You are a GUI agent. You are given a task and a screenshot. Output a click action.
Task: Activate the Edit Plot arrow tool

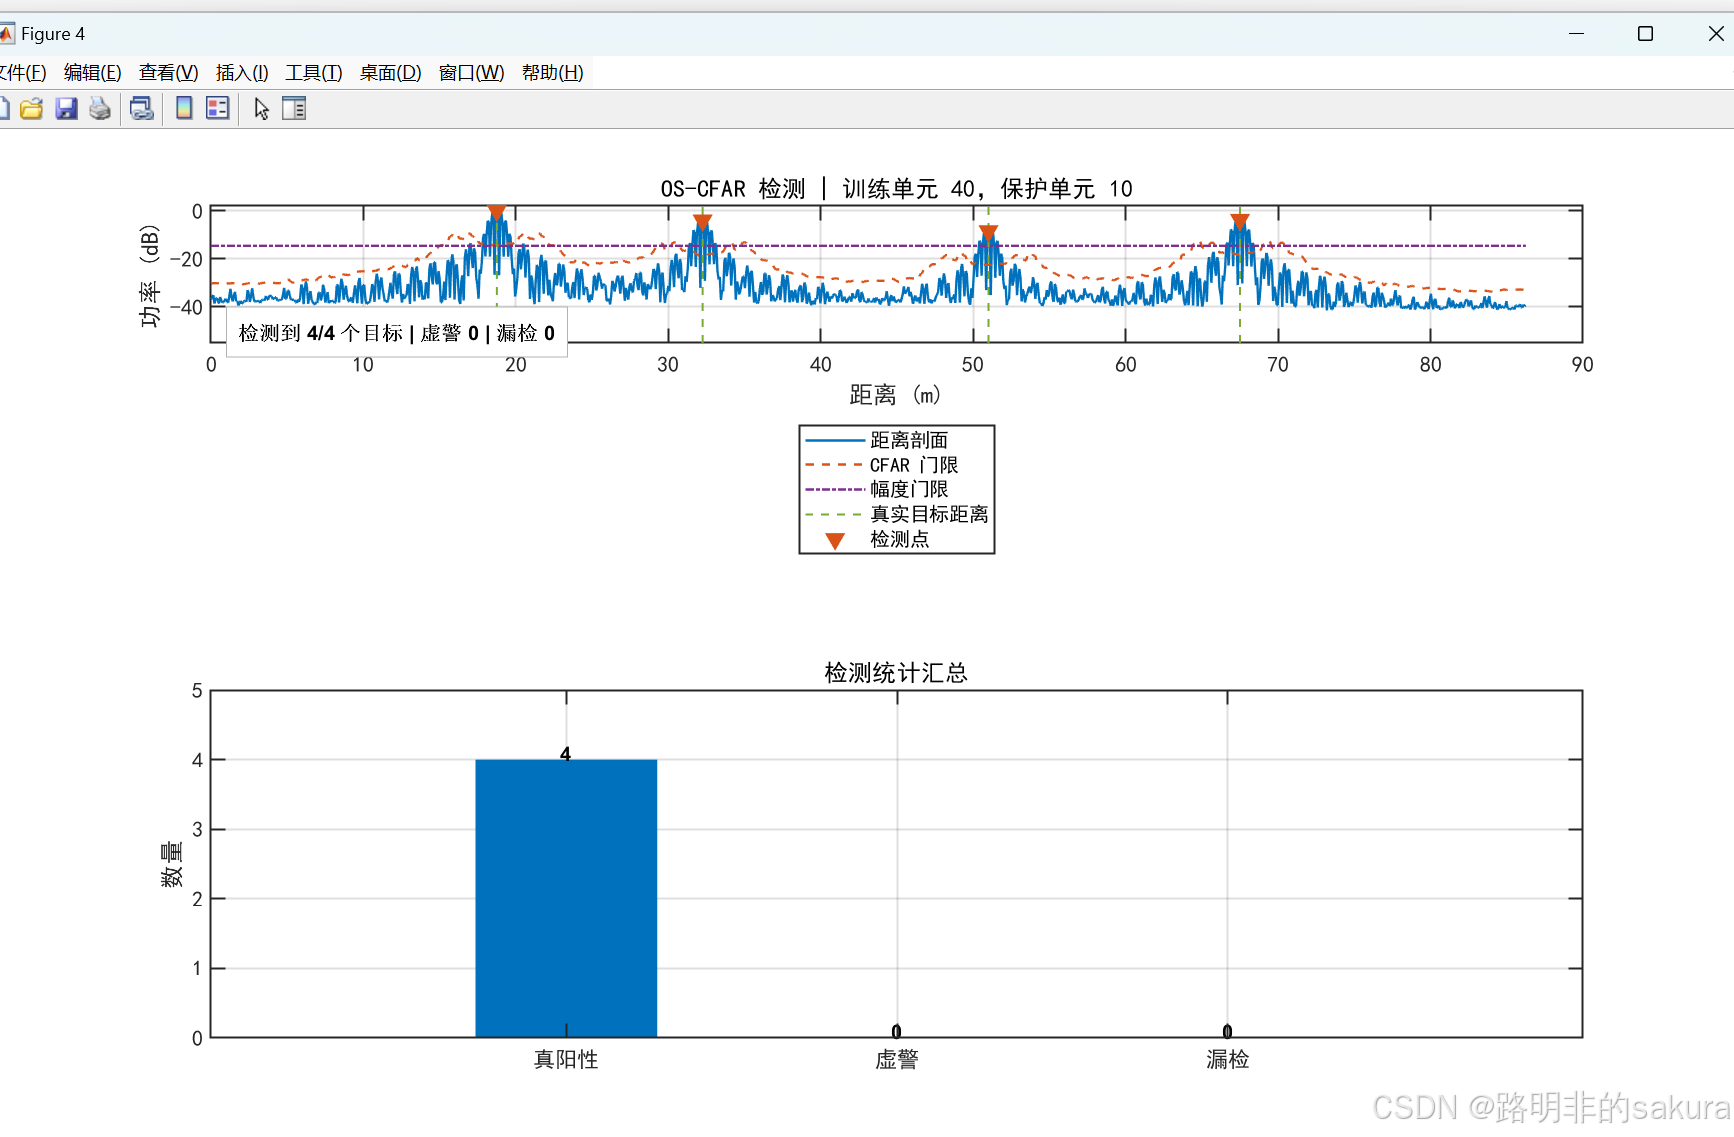tap(261, 109)
